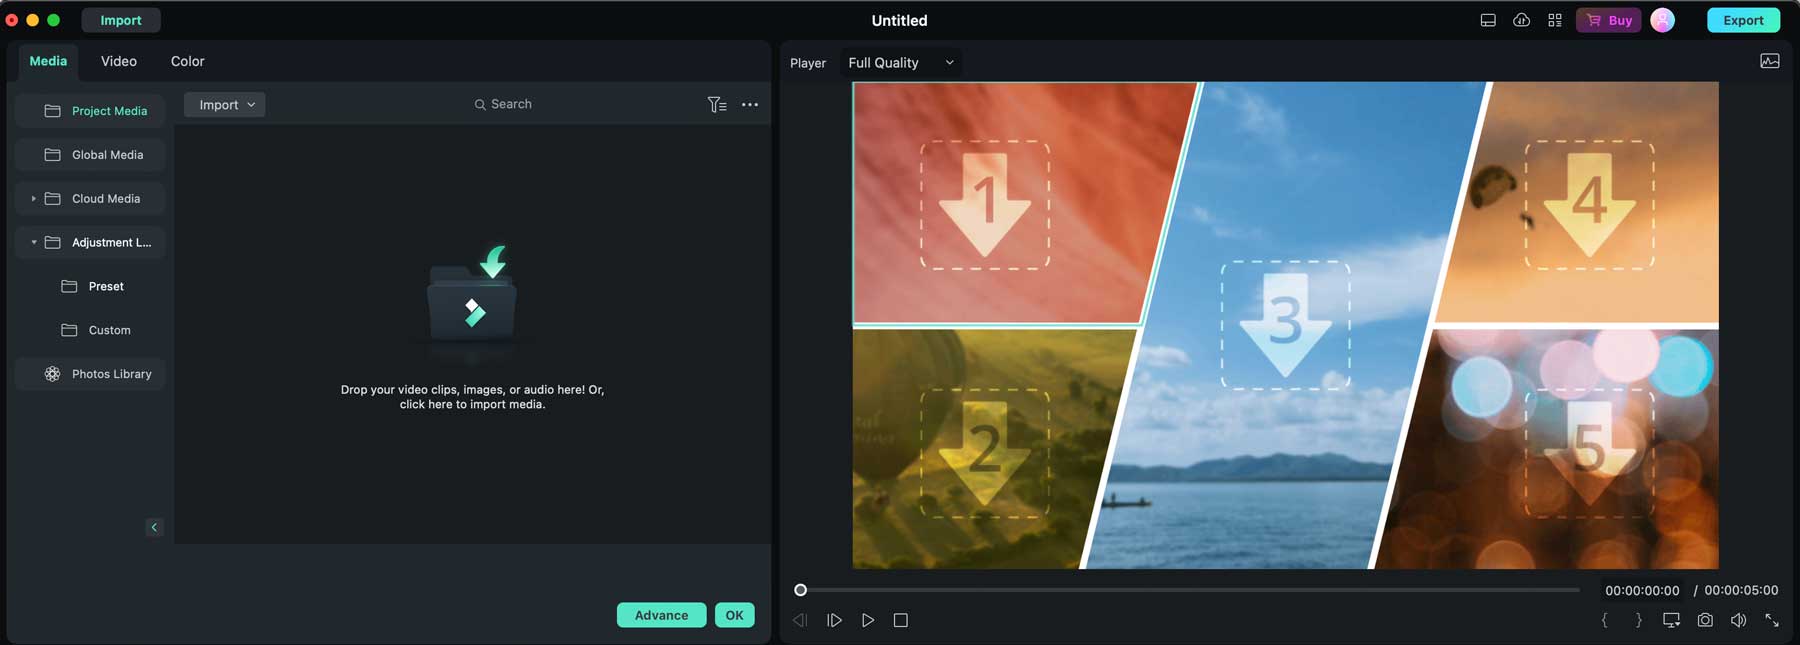Click the Buy button
Screen dimensions: 1800x645
pos(1609,20)
